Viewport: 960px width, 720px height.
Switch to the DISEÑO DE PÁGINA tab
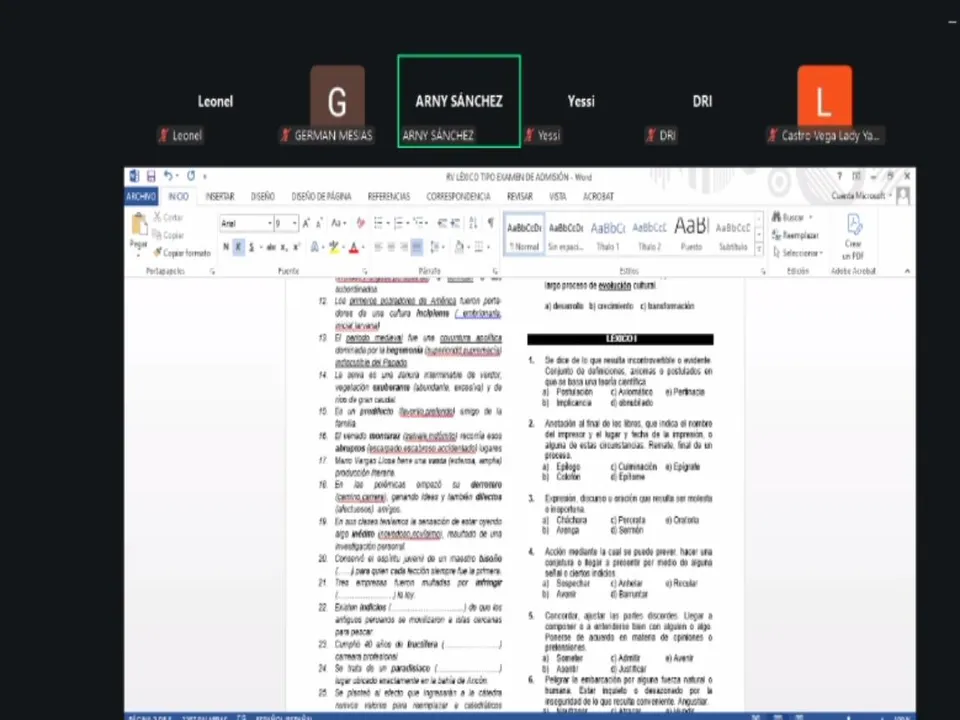[x=321, y=196]
